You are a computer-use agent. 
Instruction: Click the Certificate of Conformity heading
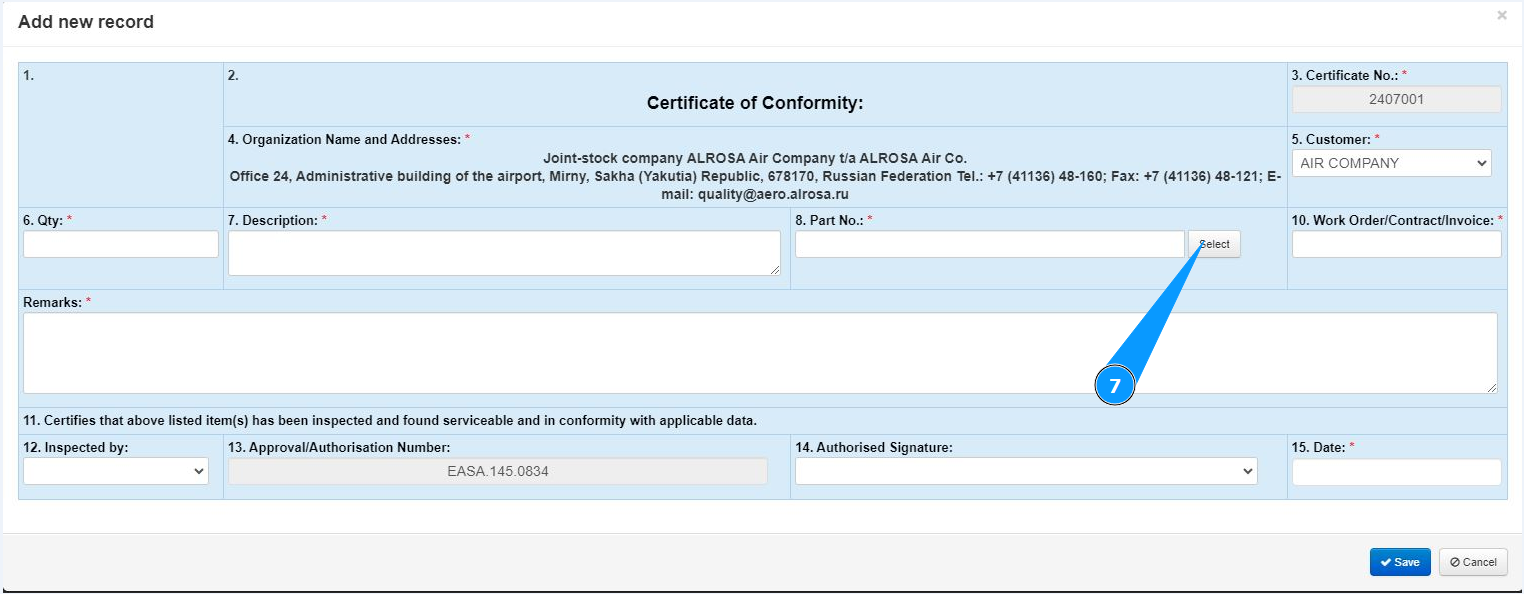point(754,103)
